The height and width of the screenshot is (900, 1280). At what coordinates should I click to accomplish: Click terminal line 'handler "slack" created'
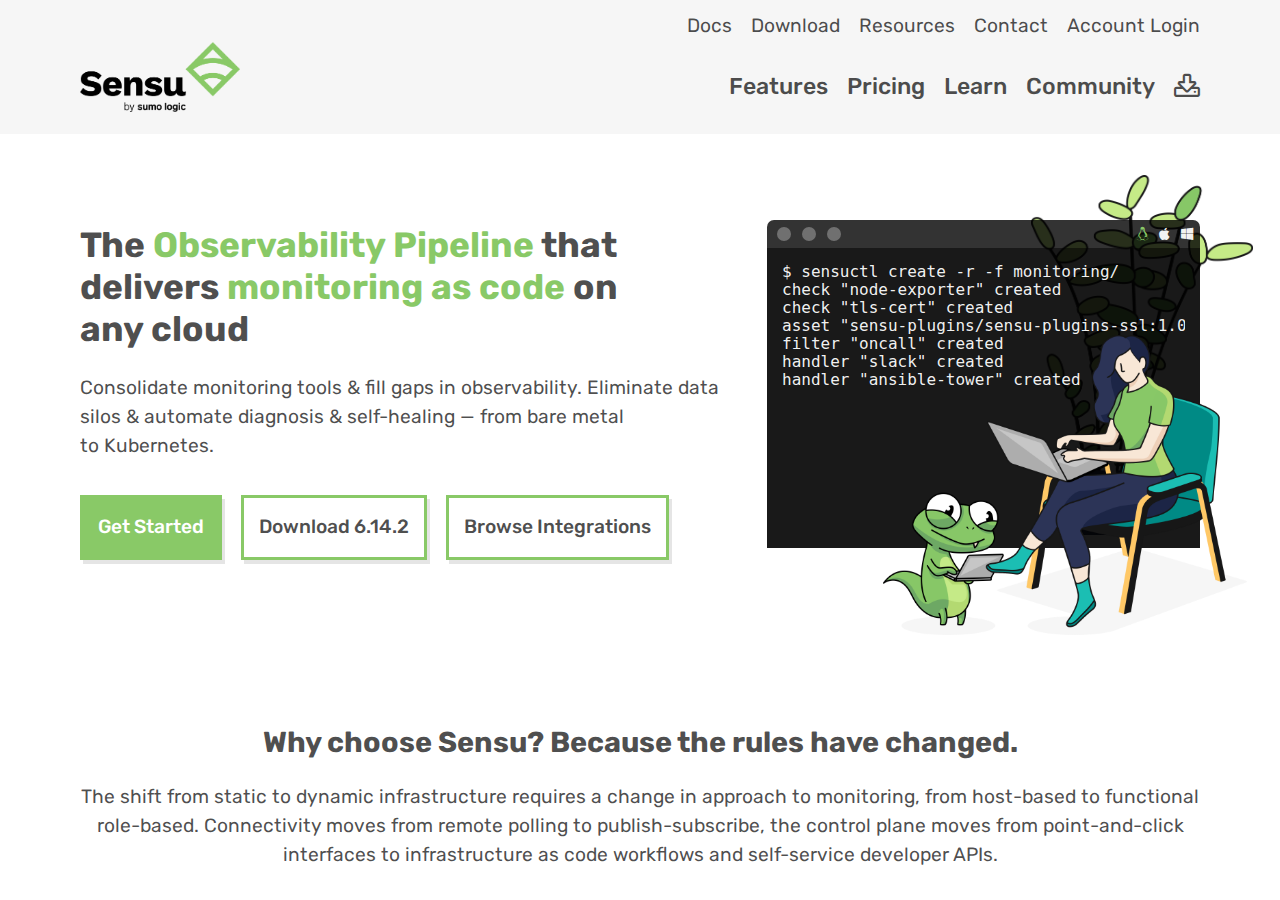892,362
